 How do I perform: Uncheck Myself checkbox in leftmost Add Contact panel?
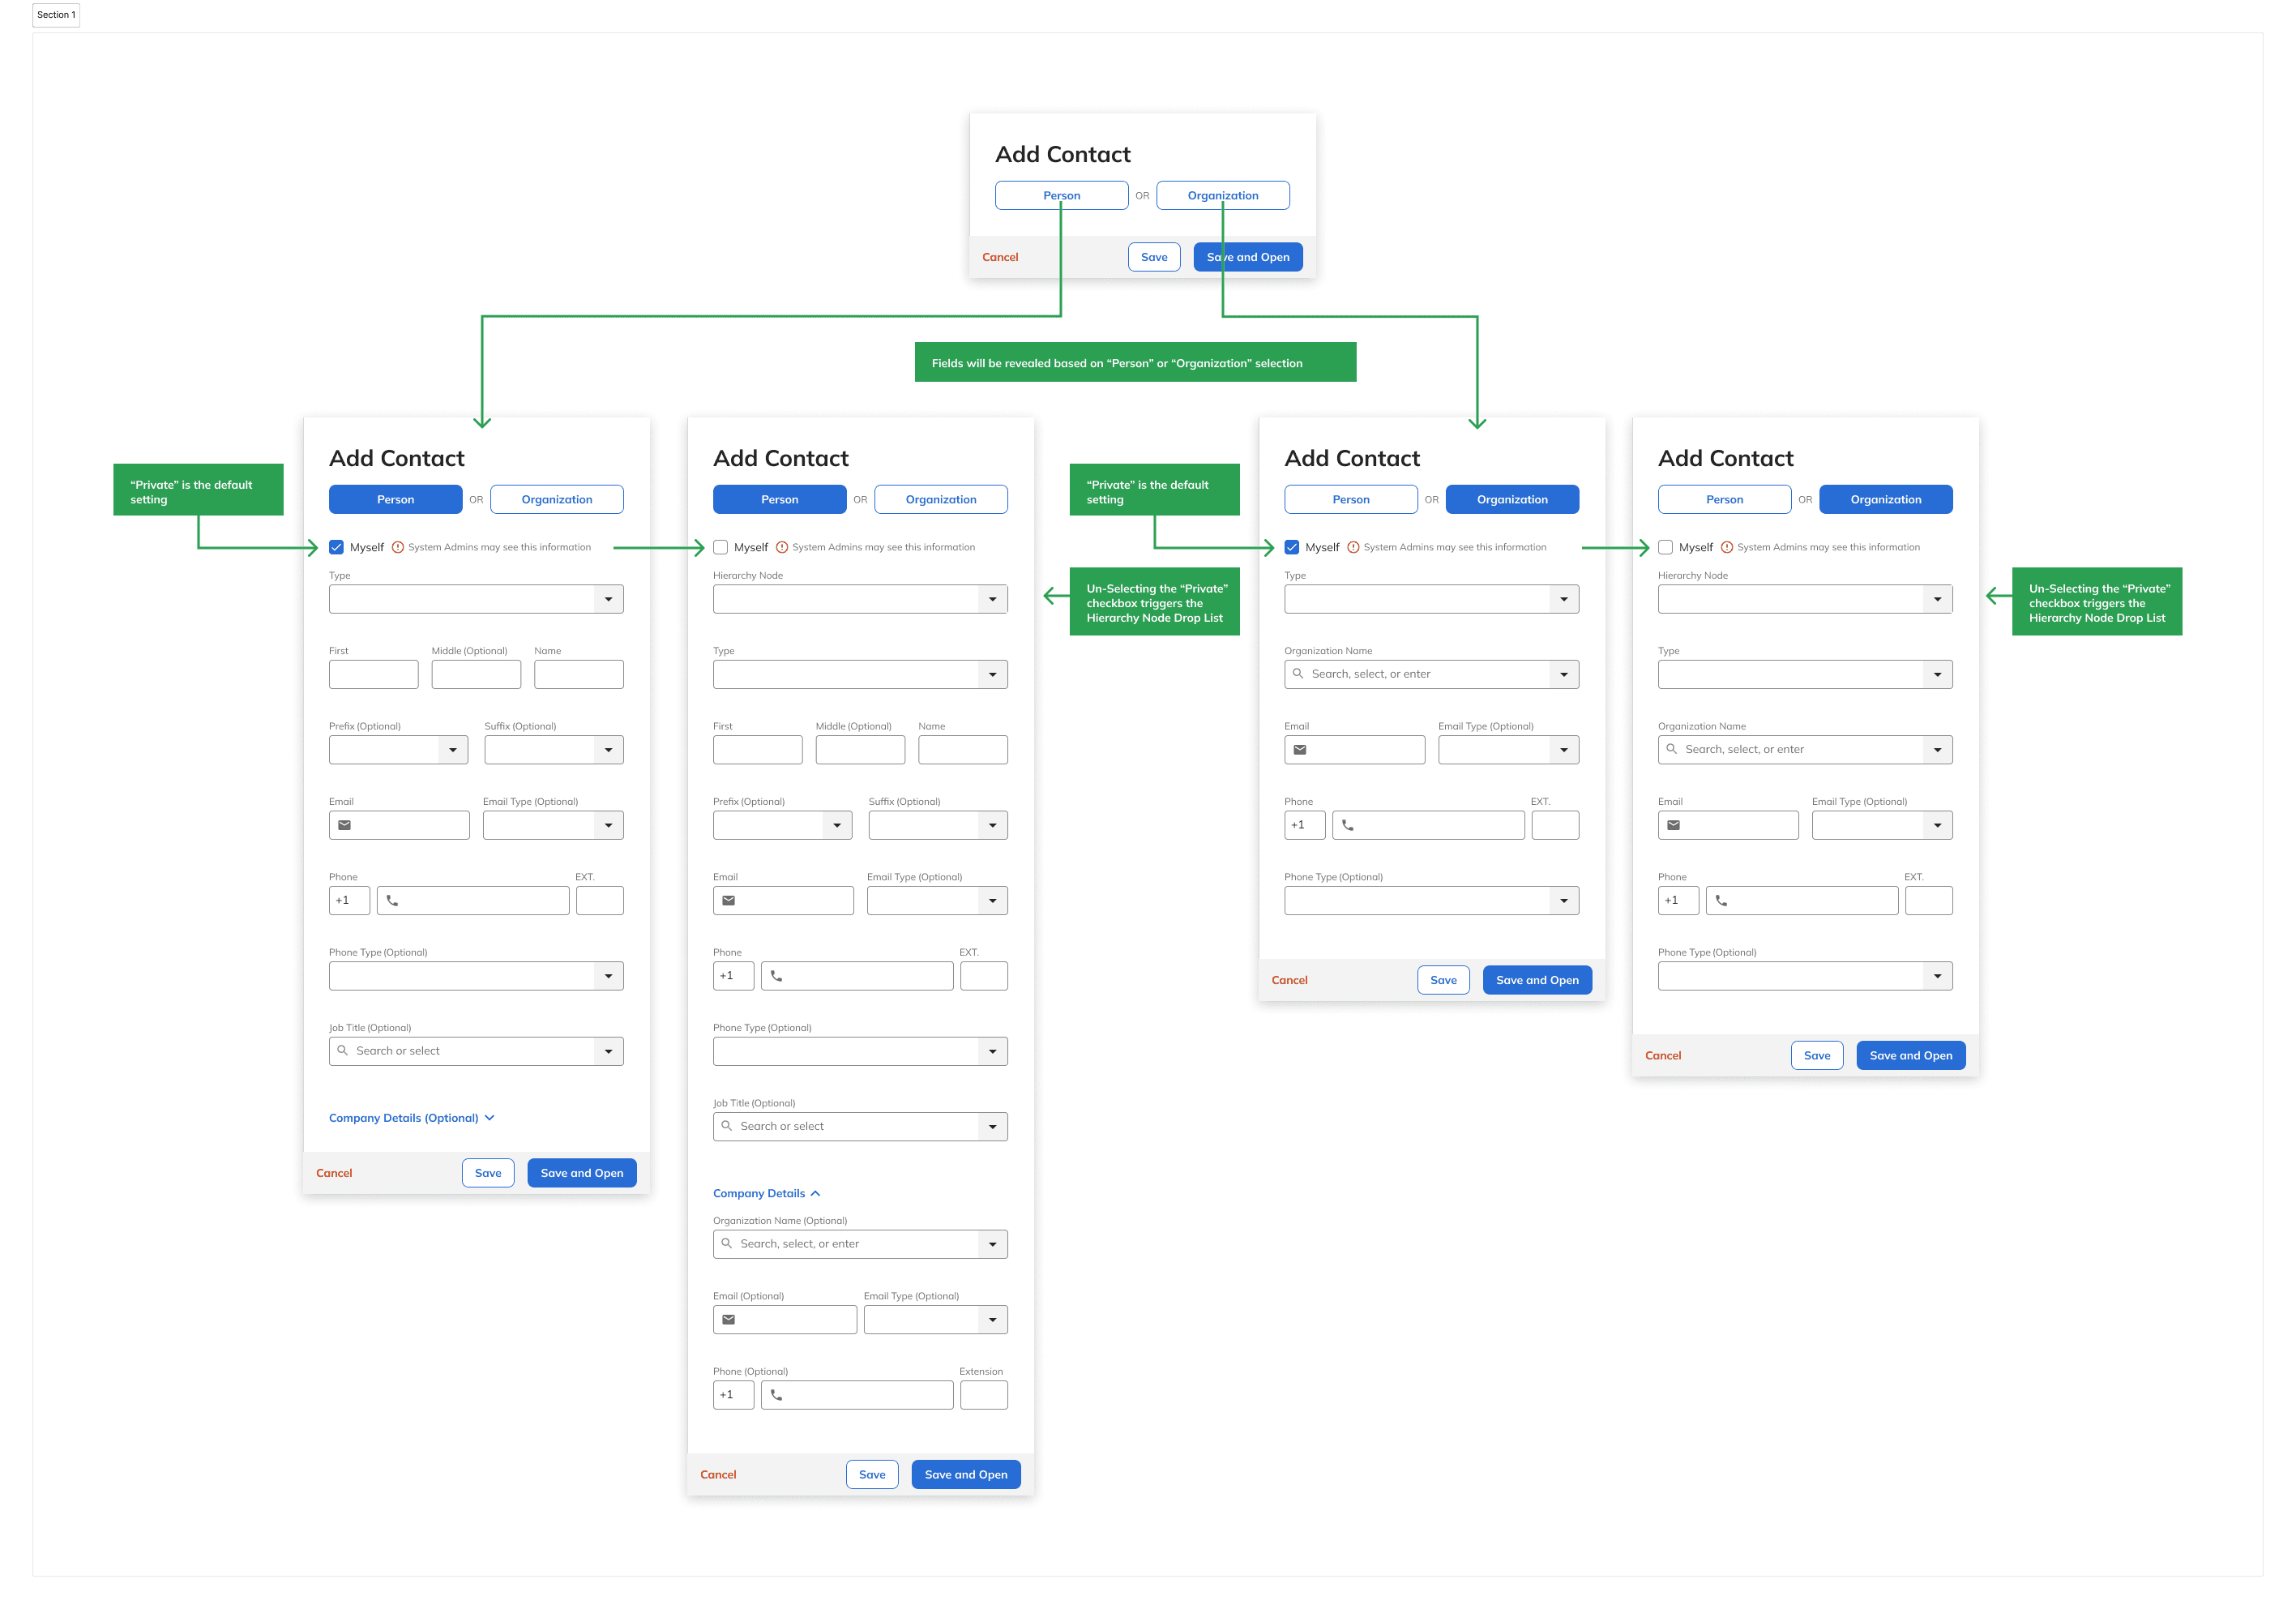pos(337,547)
